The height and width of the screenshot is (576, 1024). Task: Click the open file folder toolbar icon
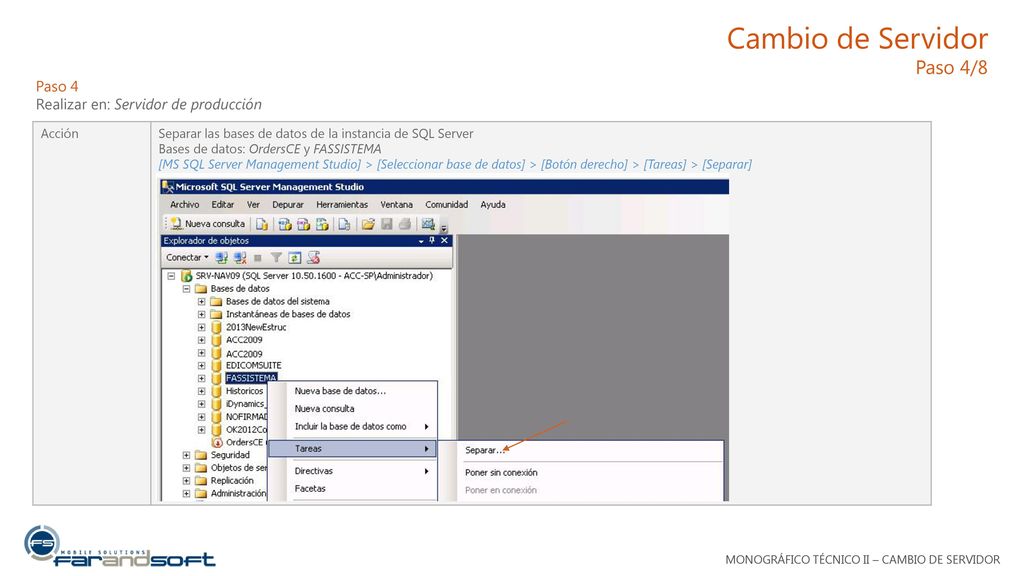pos(368,224)
